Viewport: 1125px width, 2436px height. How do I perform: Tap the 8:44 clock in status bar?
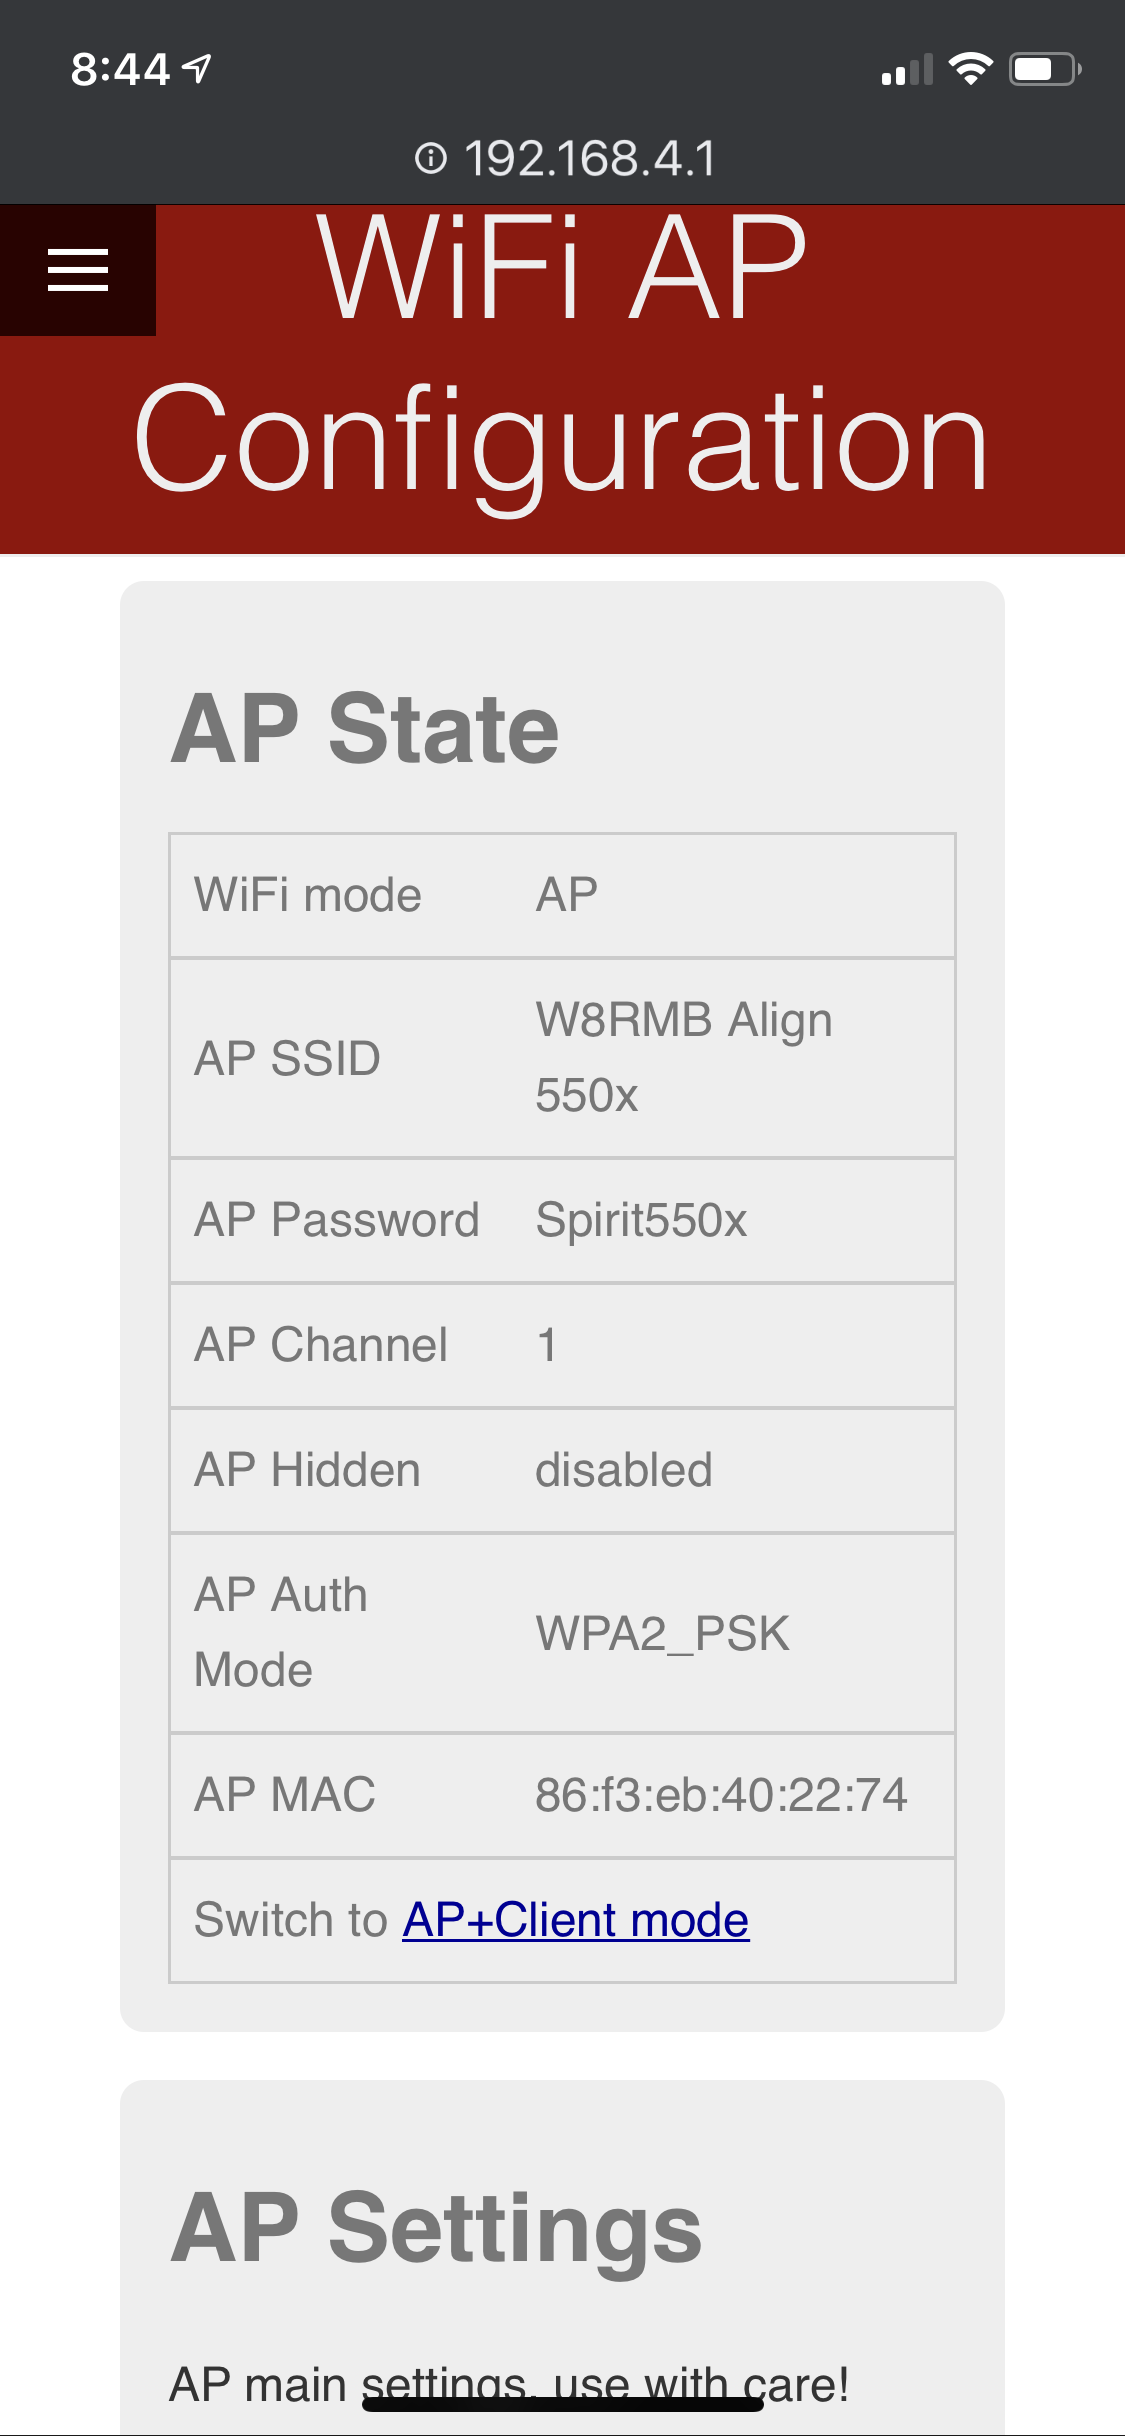[120, 69]
